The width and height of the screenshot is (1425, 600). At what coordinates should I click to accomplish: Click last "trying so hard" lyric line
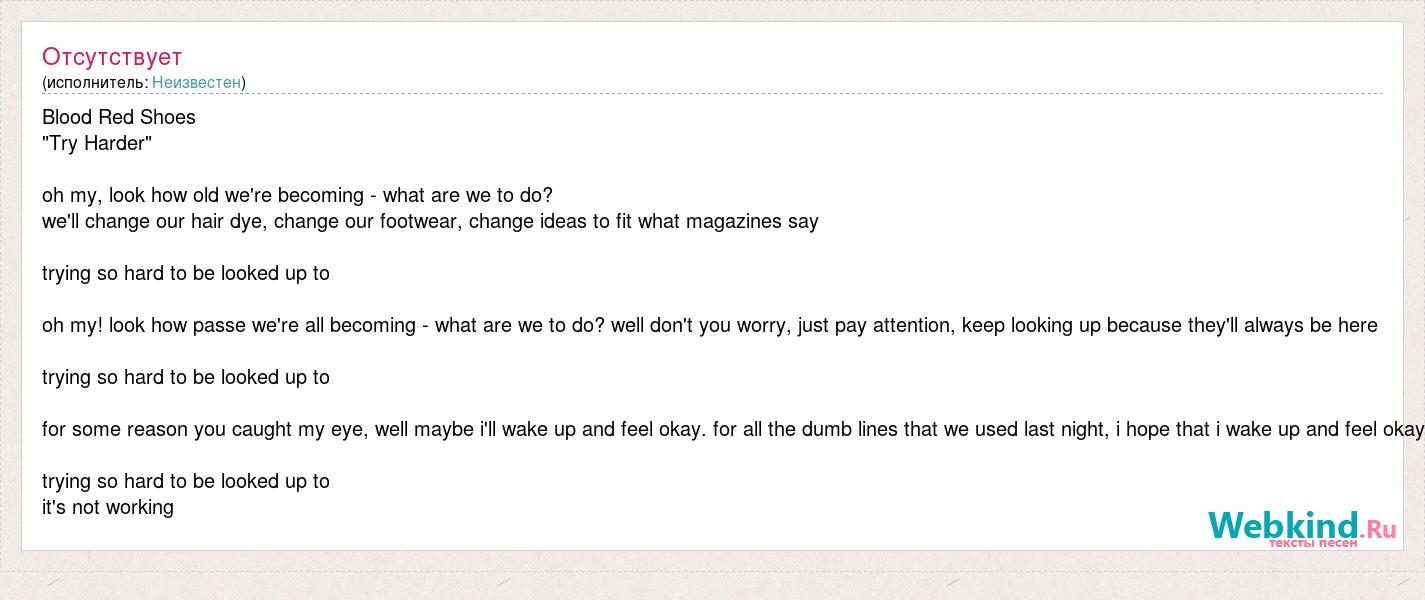[x=186, y=481]
